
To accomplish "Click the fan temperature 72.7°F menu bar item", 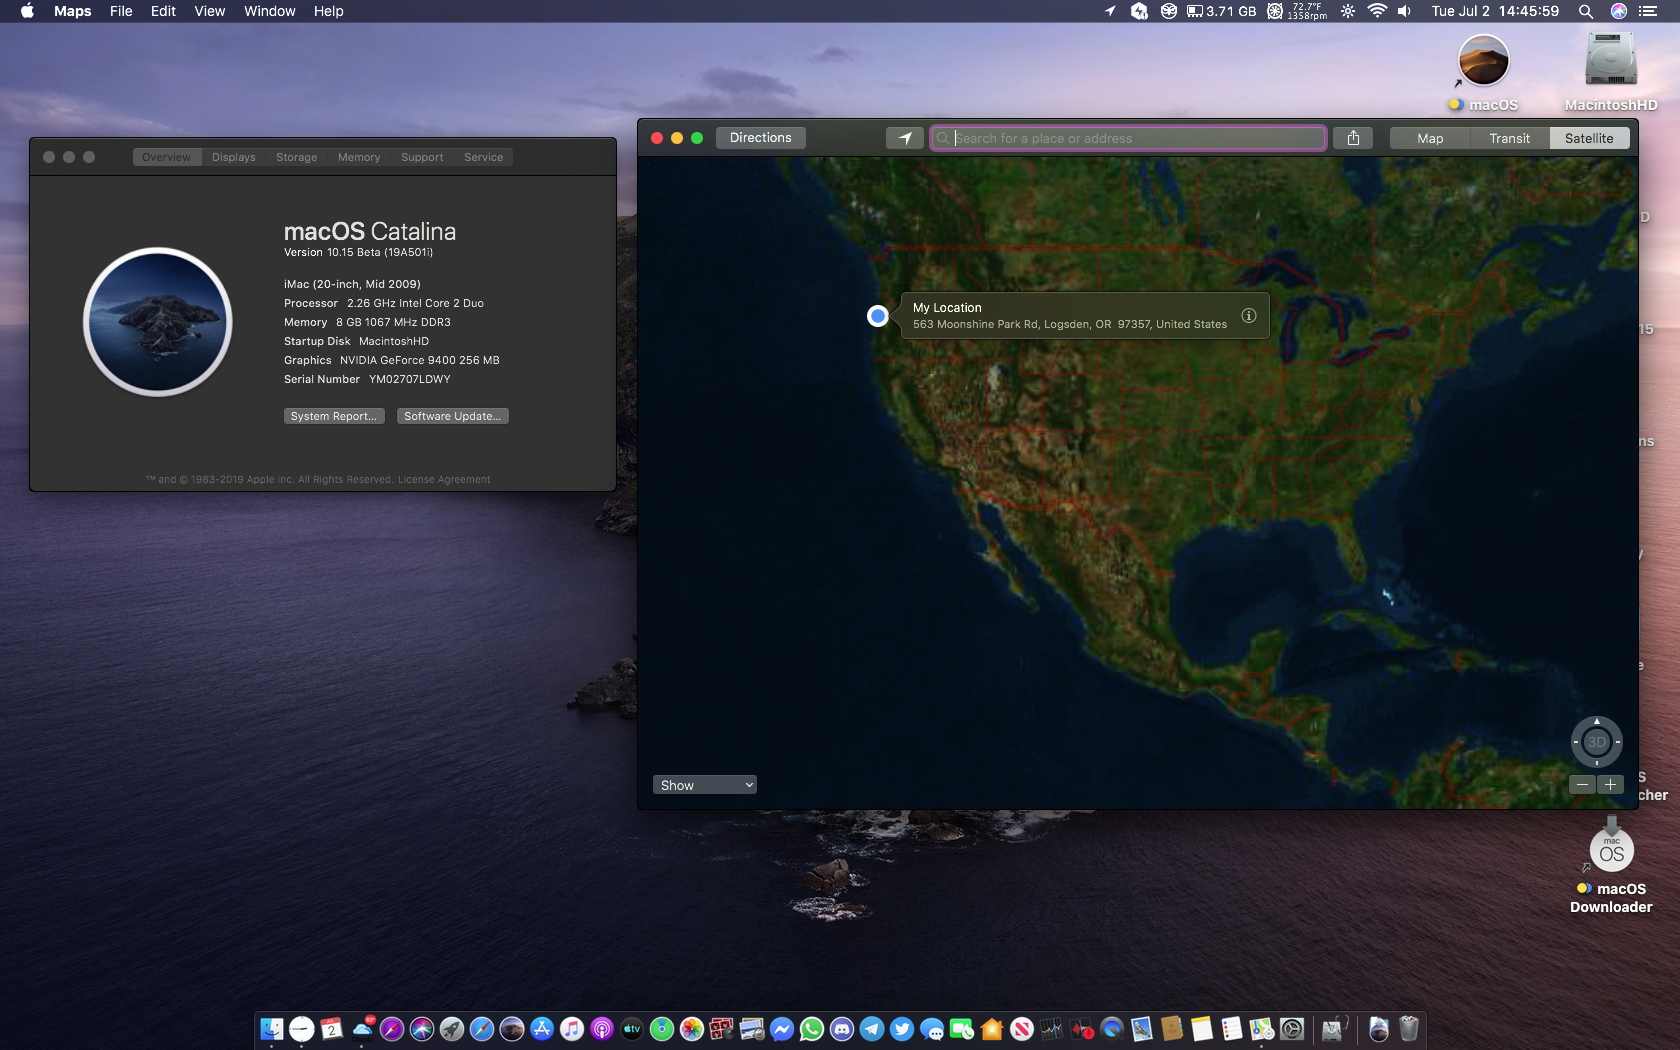I will [1297, 11].
